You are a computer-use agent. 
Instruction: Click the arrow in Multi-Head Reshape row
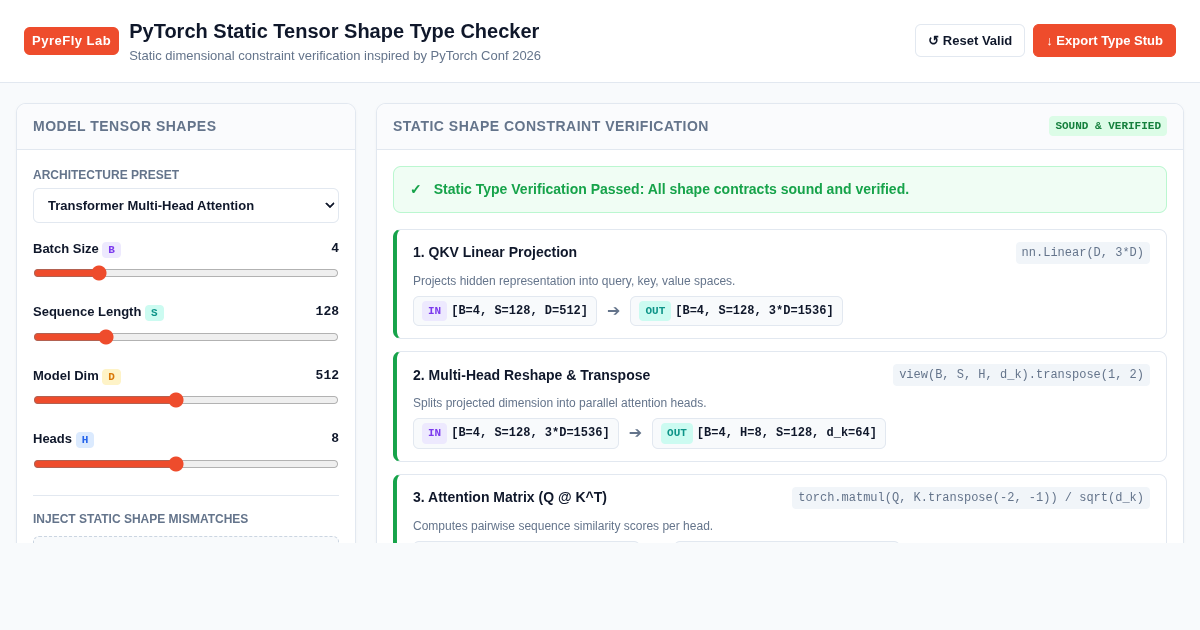click(x=635, y=433)
